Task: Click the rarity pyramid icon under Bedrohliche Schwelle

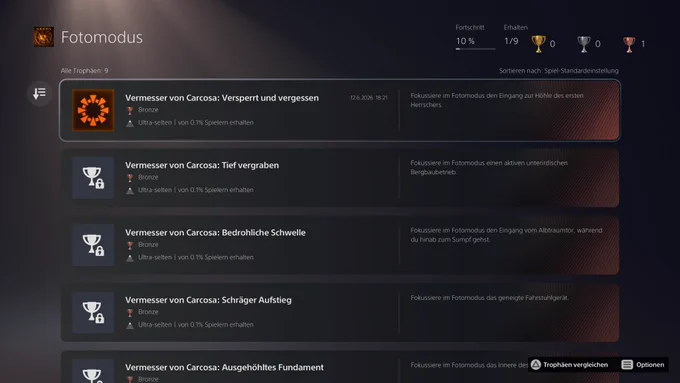Action: coord(130,258)
